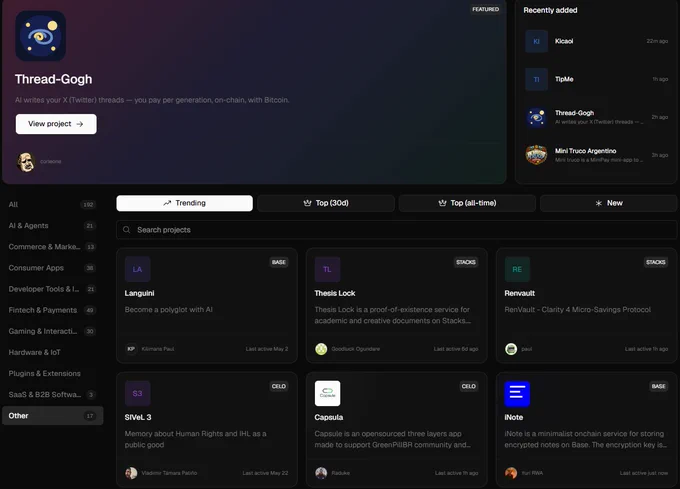Screen dimensions: 680x489
Task: Click the SIVeL 3 S3 project icon
Action: (137, 393)
